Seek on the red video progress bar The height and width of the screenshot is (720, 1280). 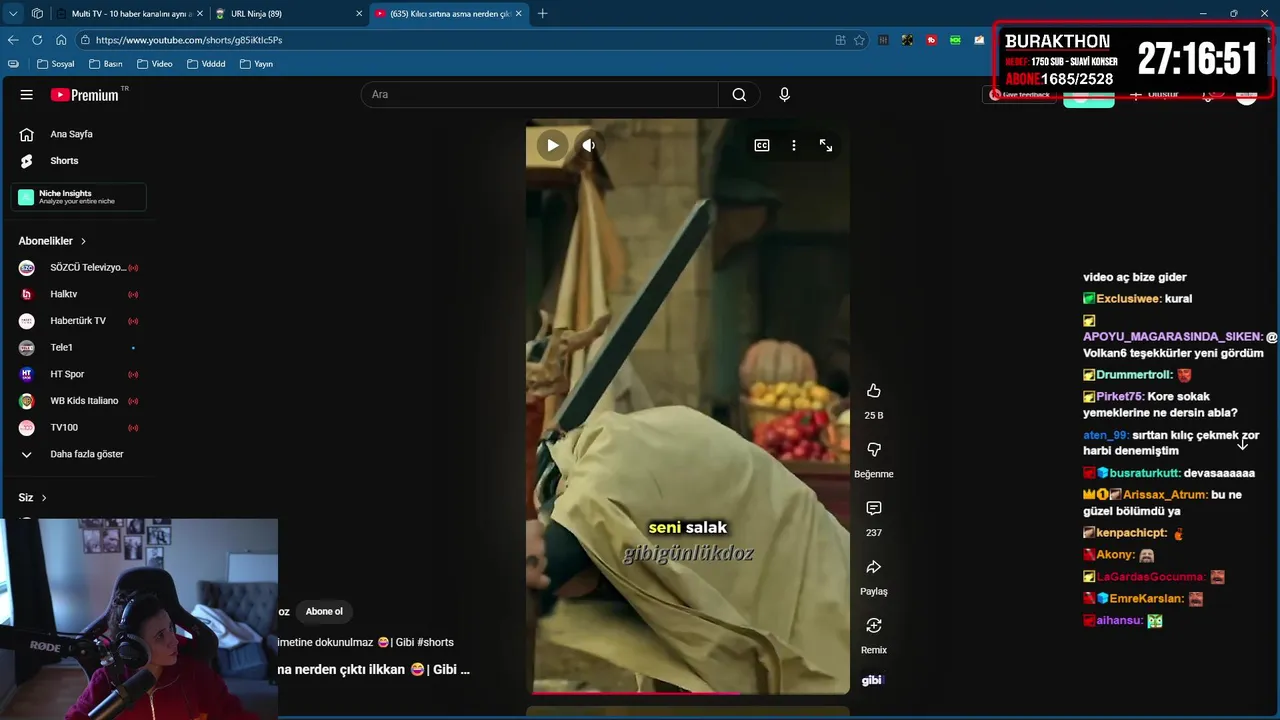[688, 692]
